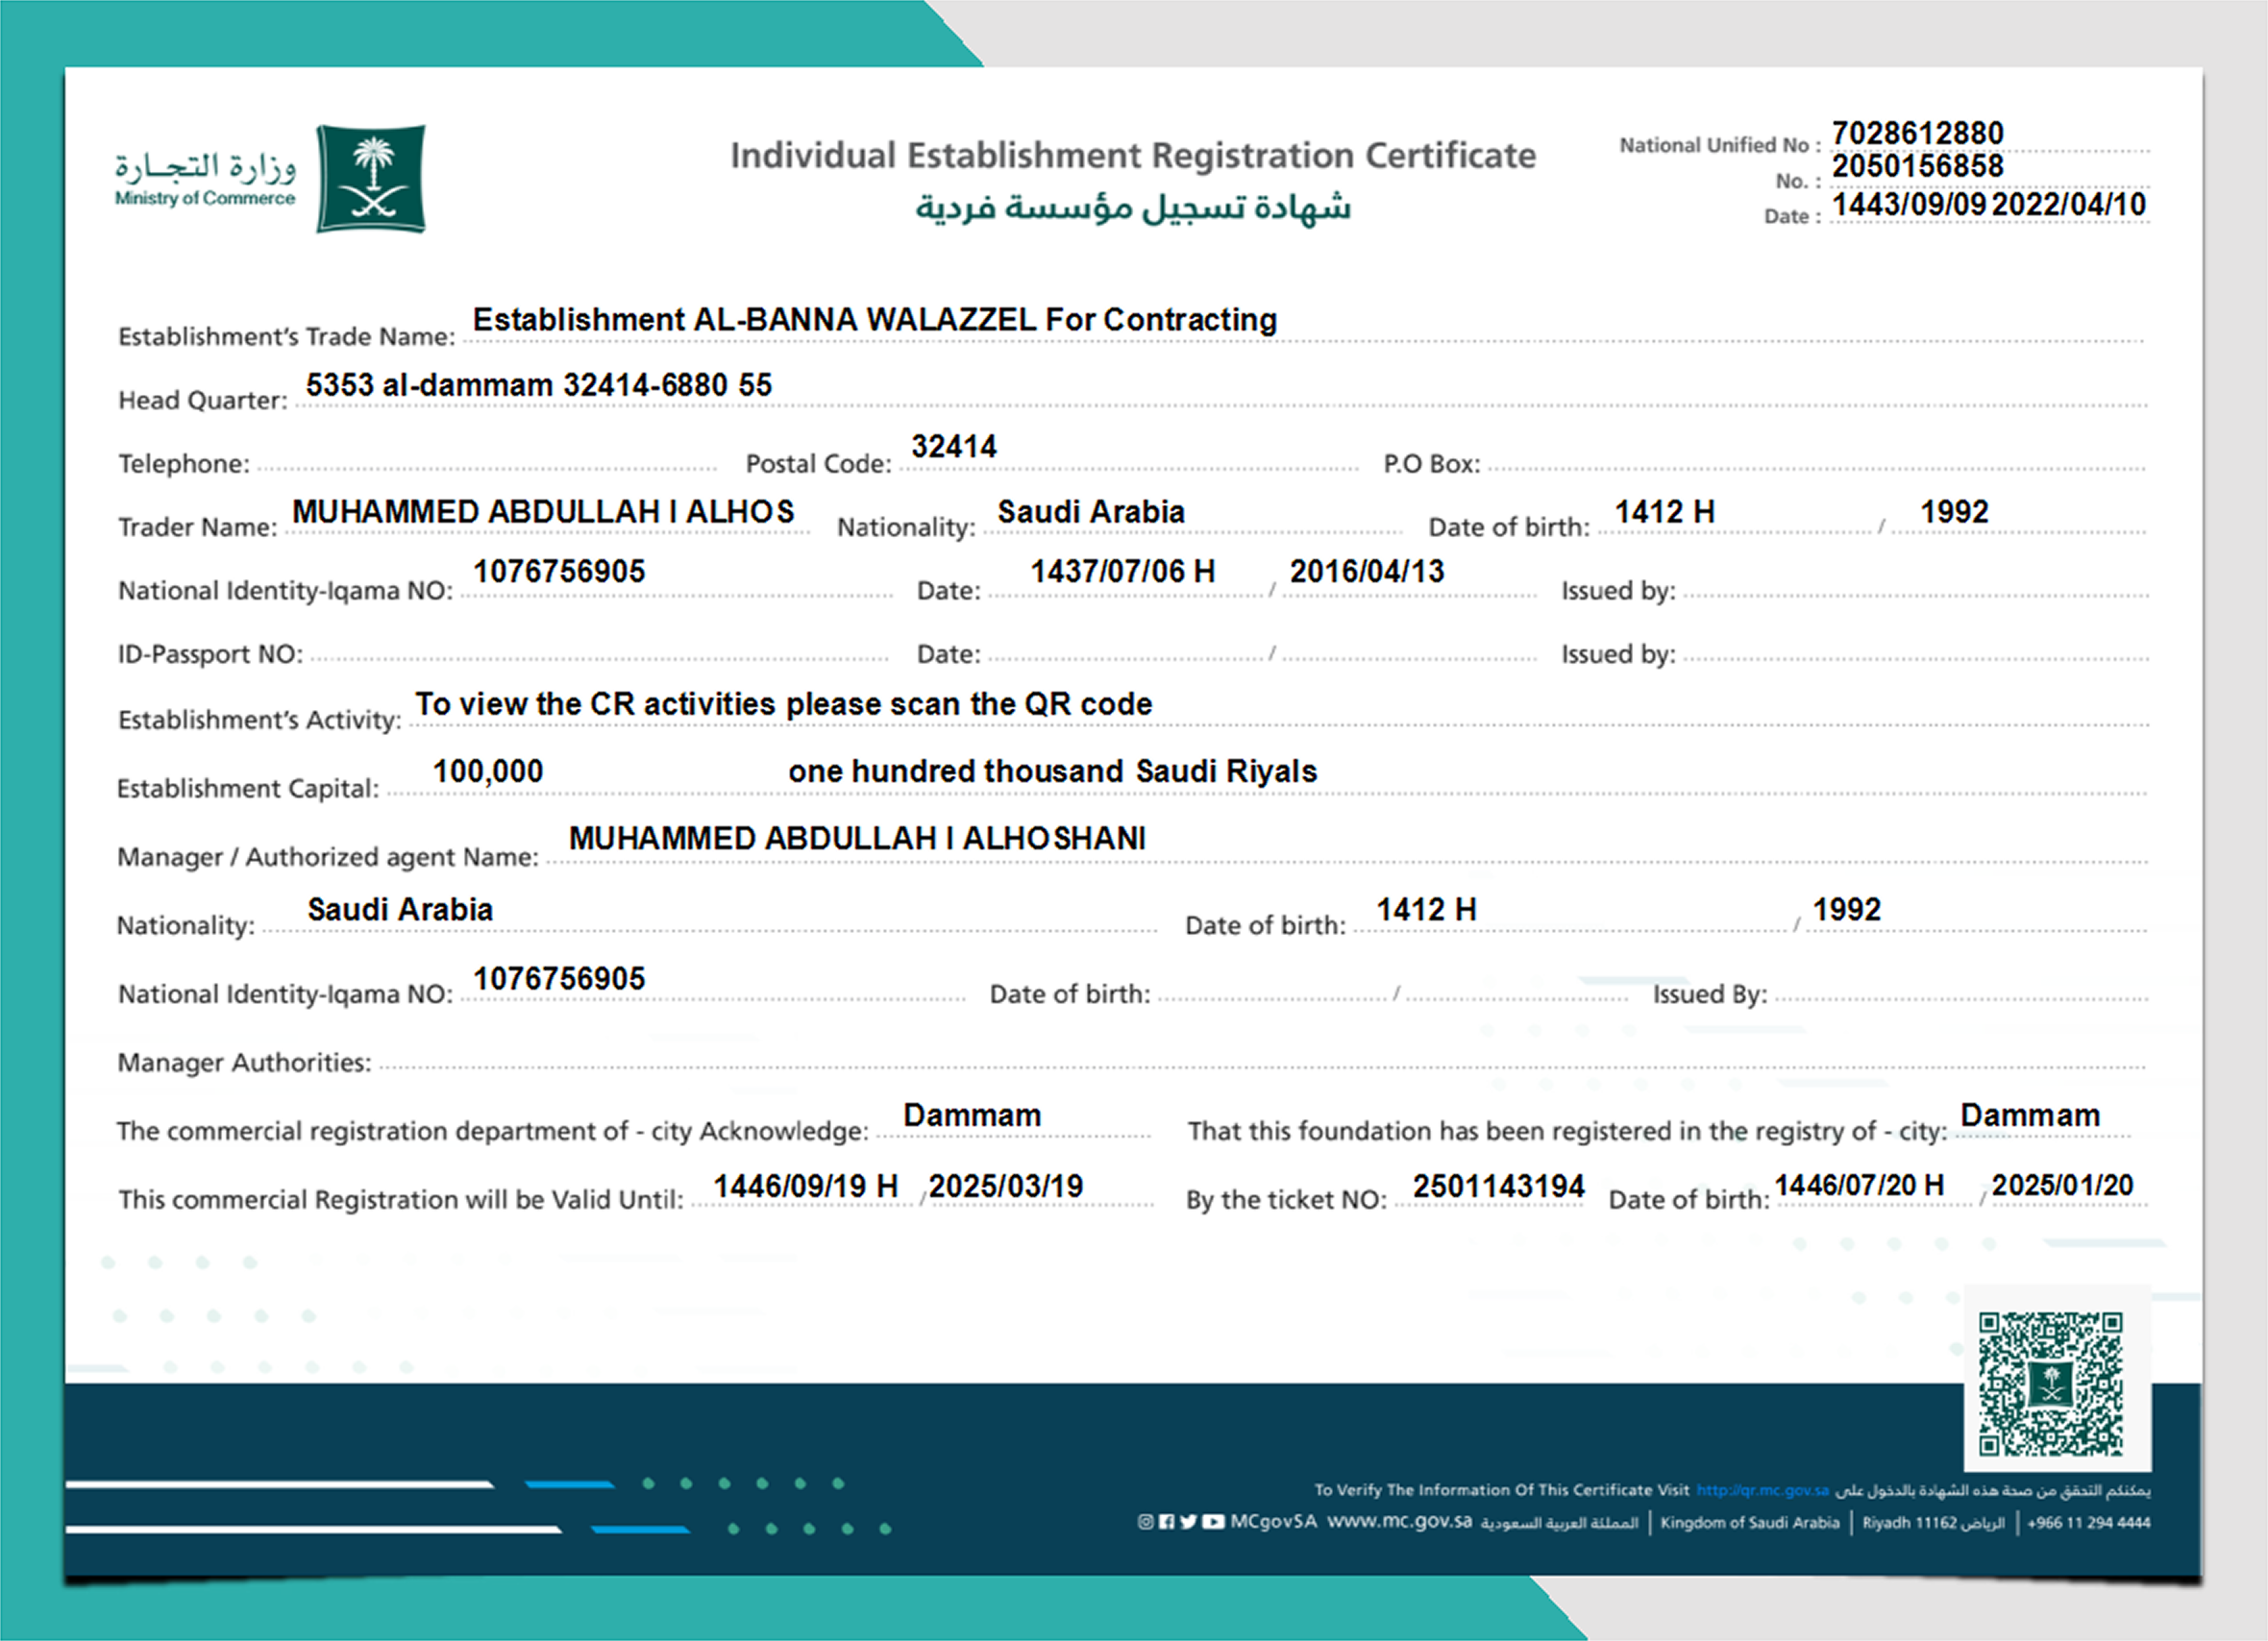Select acknowledging city 'Dammam' after 'city Acknowledge'
Viewport: 2268px width, 1641px height.
point(972,1116)
